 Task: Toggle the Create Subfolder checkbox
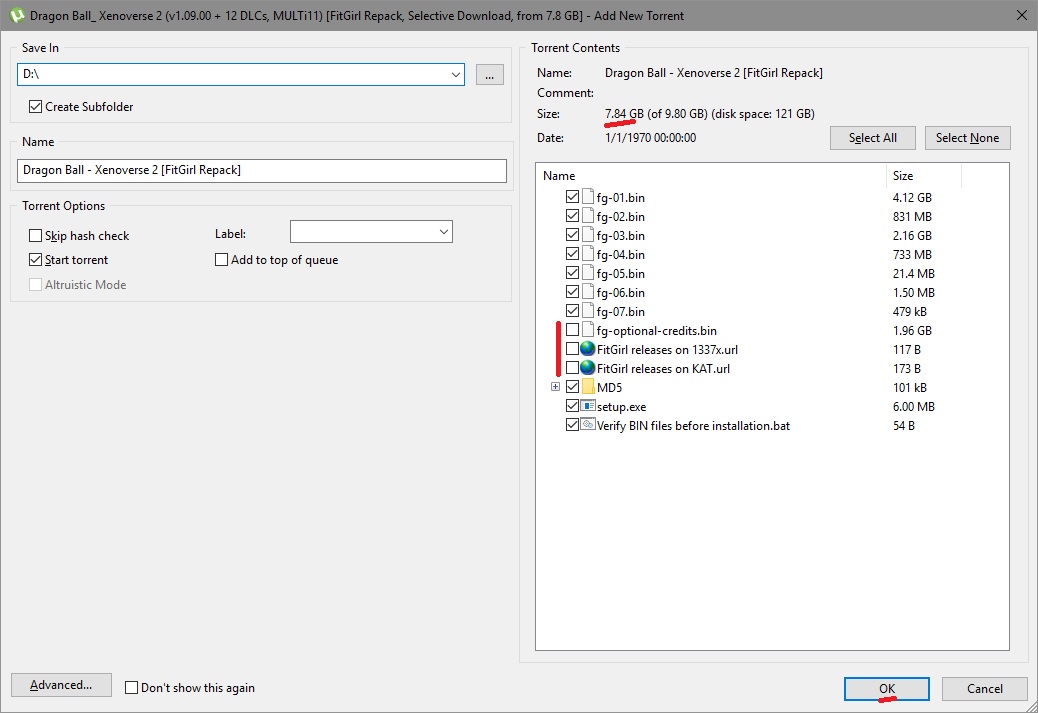pyautogui.click(x=36, y=107)
